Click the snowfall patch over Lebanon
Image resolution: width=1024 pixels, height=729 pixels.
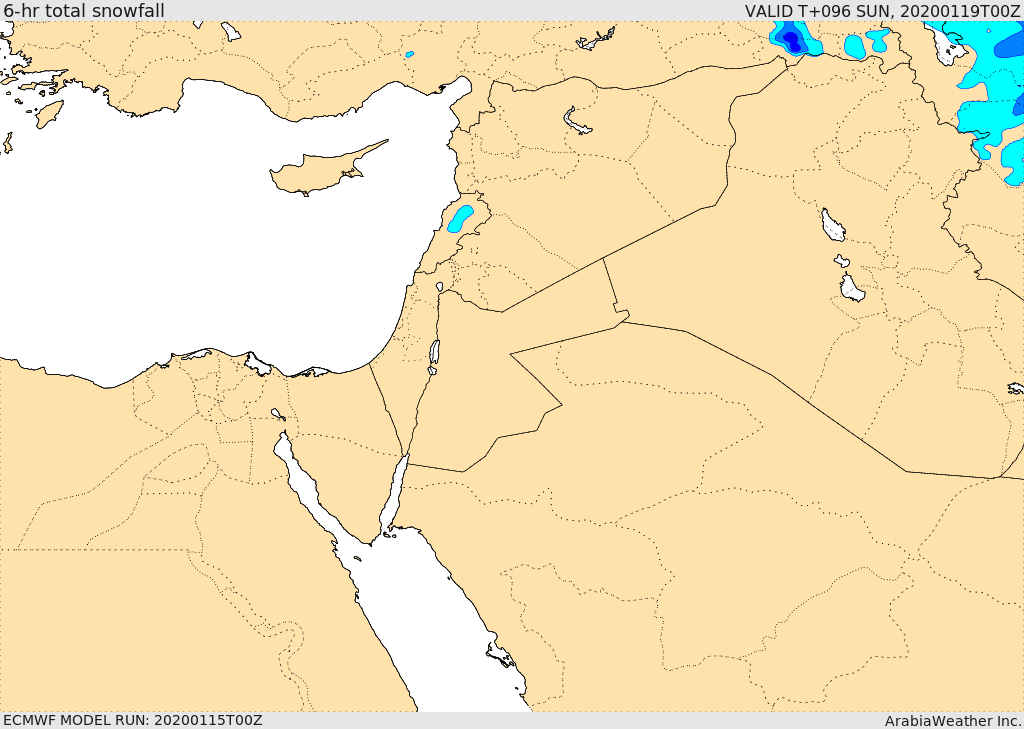coord(460,218)
